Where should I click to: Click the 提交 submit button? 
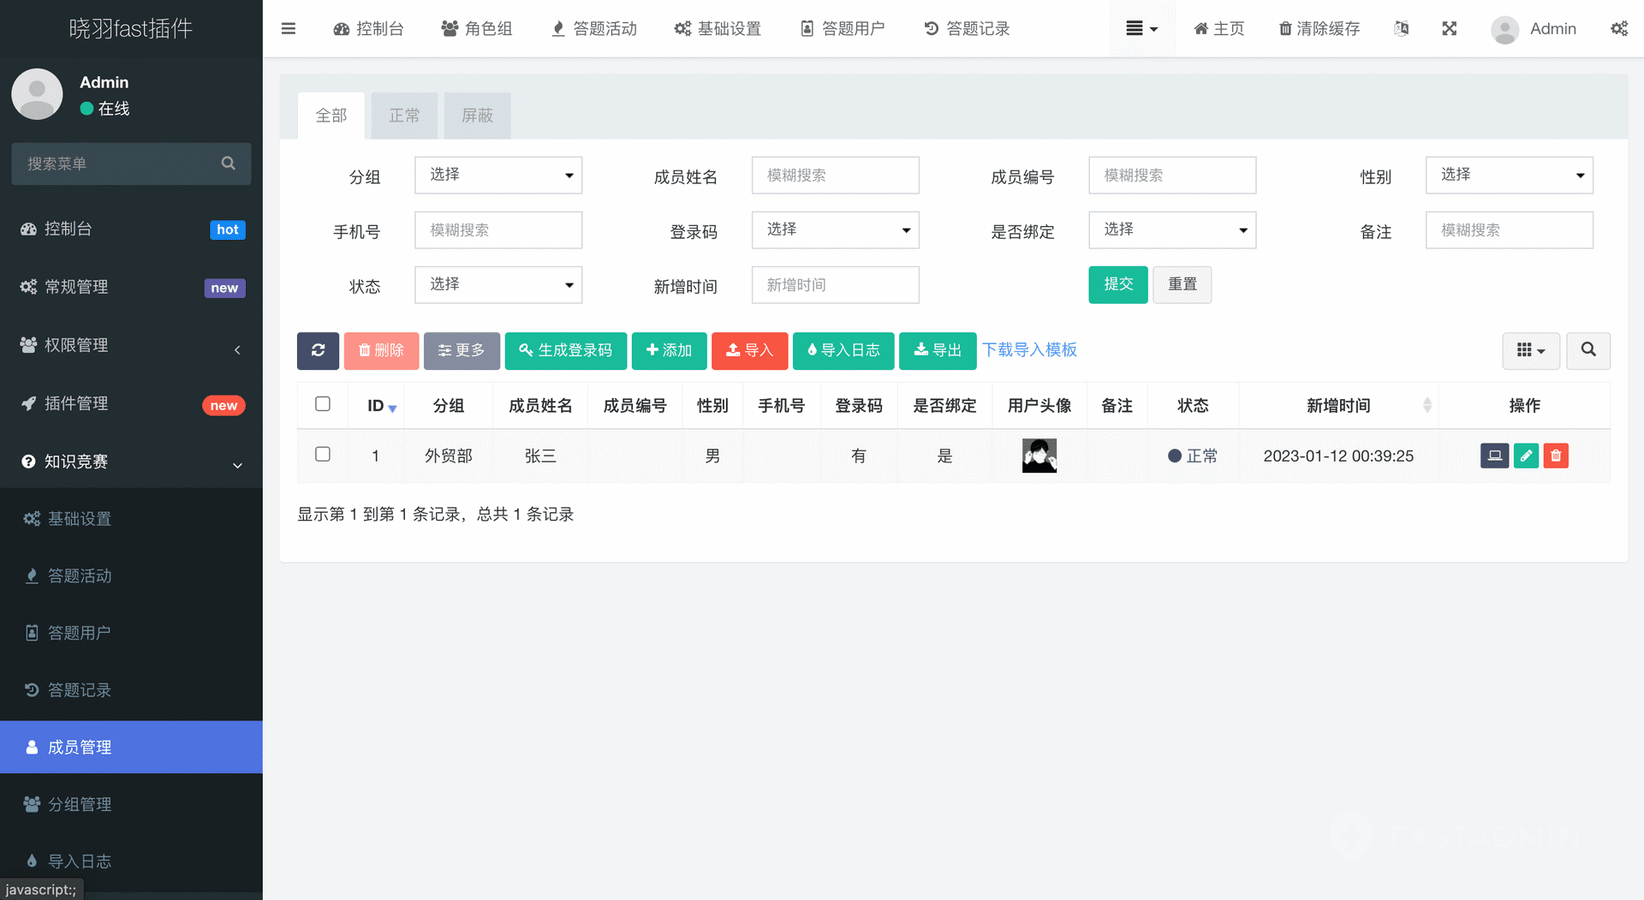[x=1118, y=284]
